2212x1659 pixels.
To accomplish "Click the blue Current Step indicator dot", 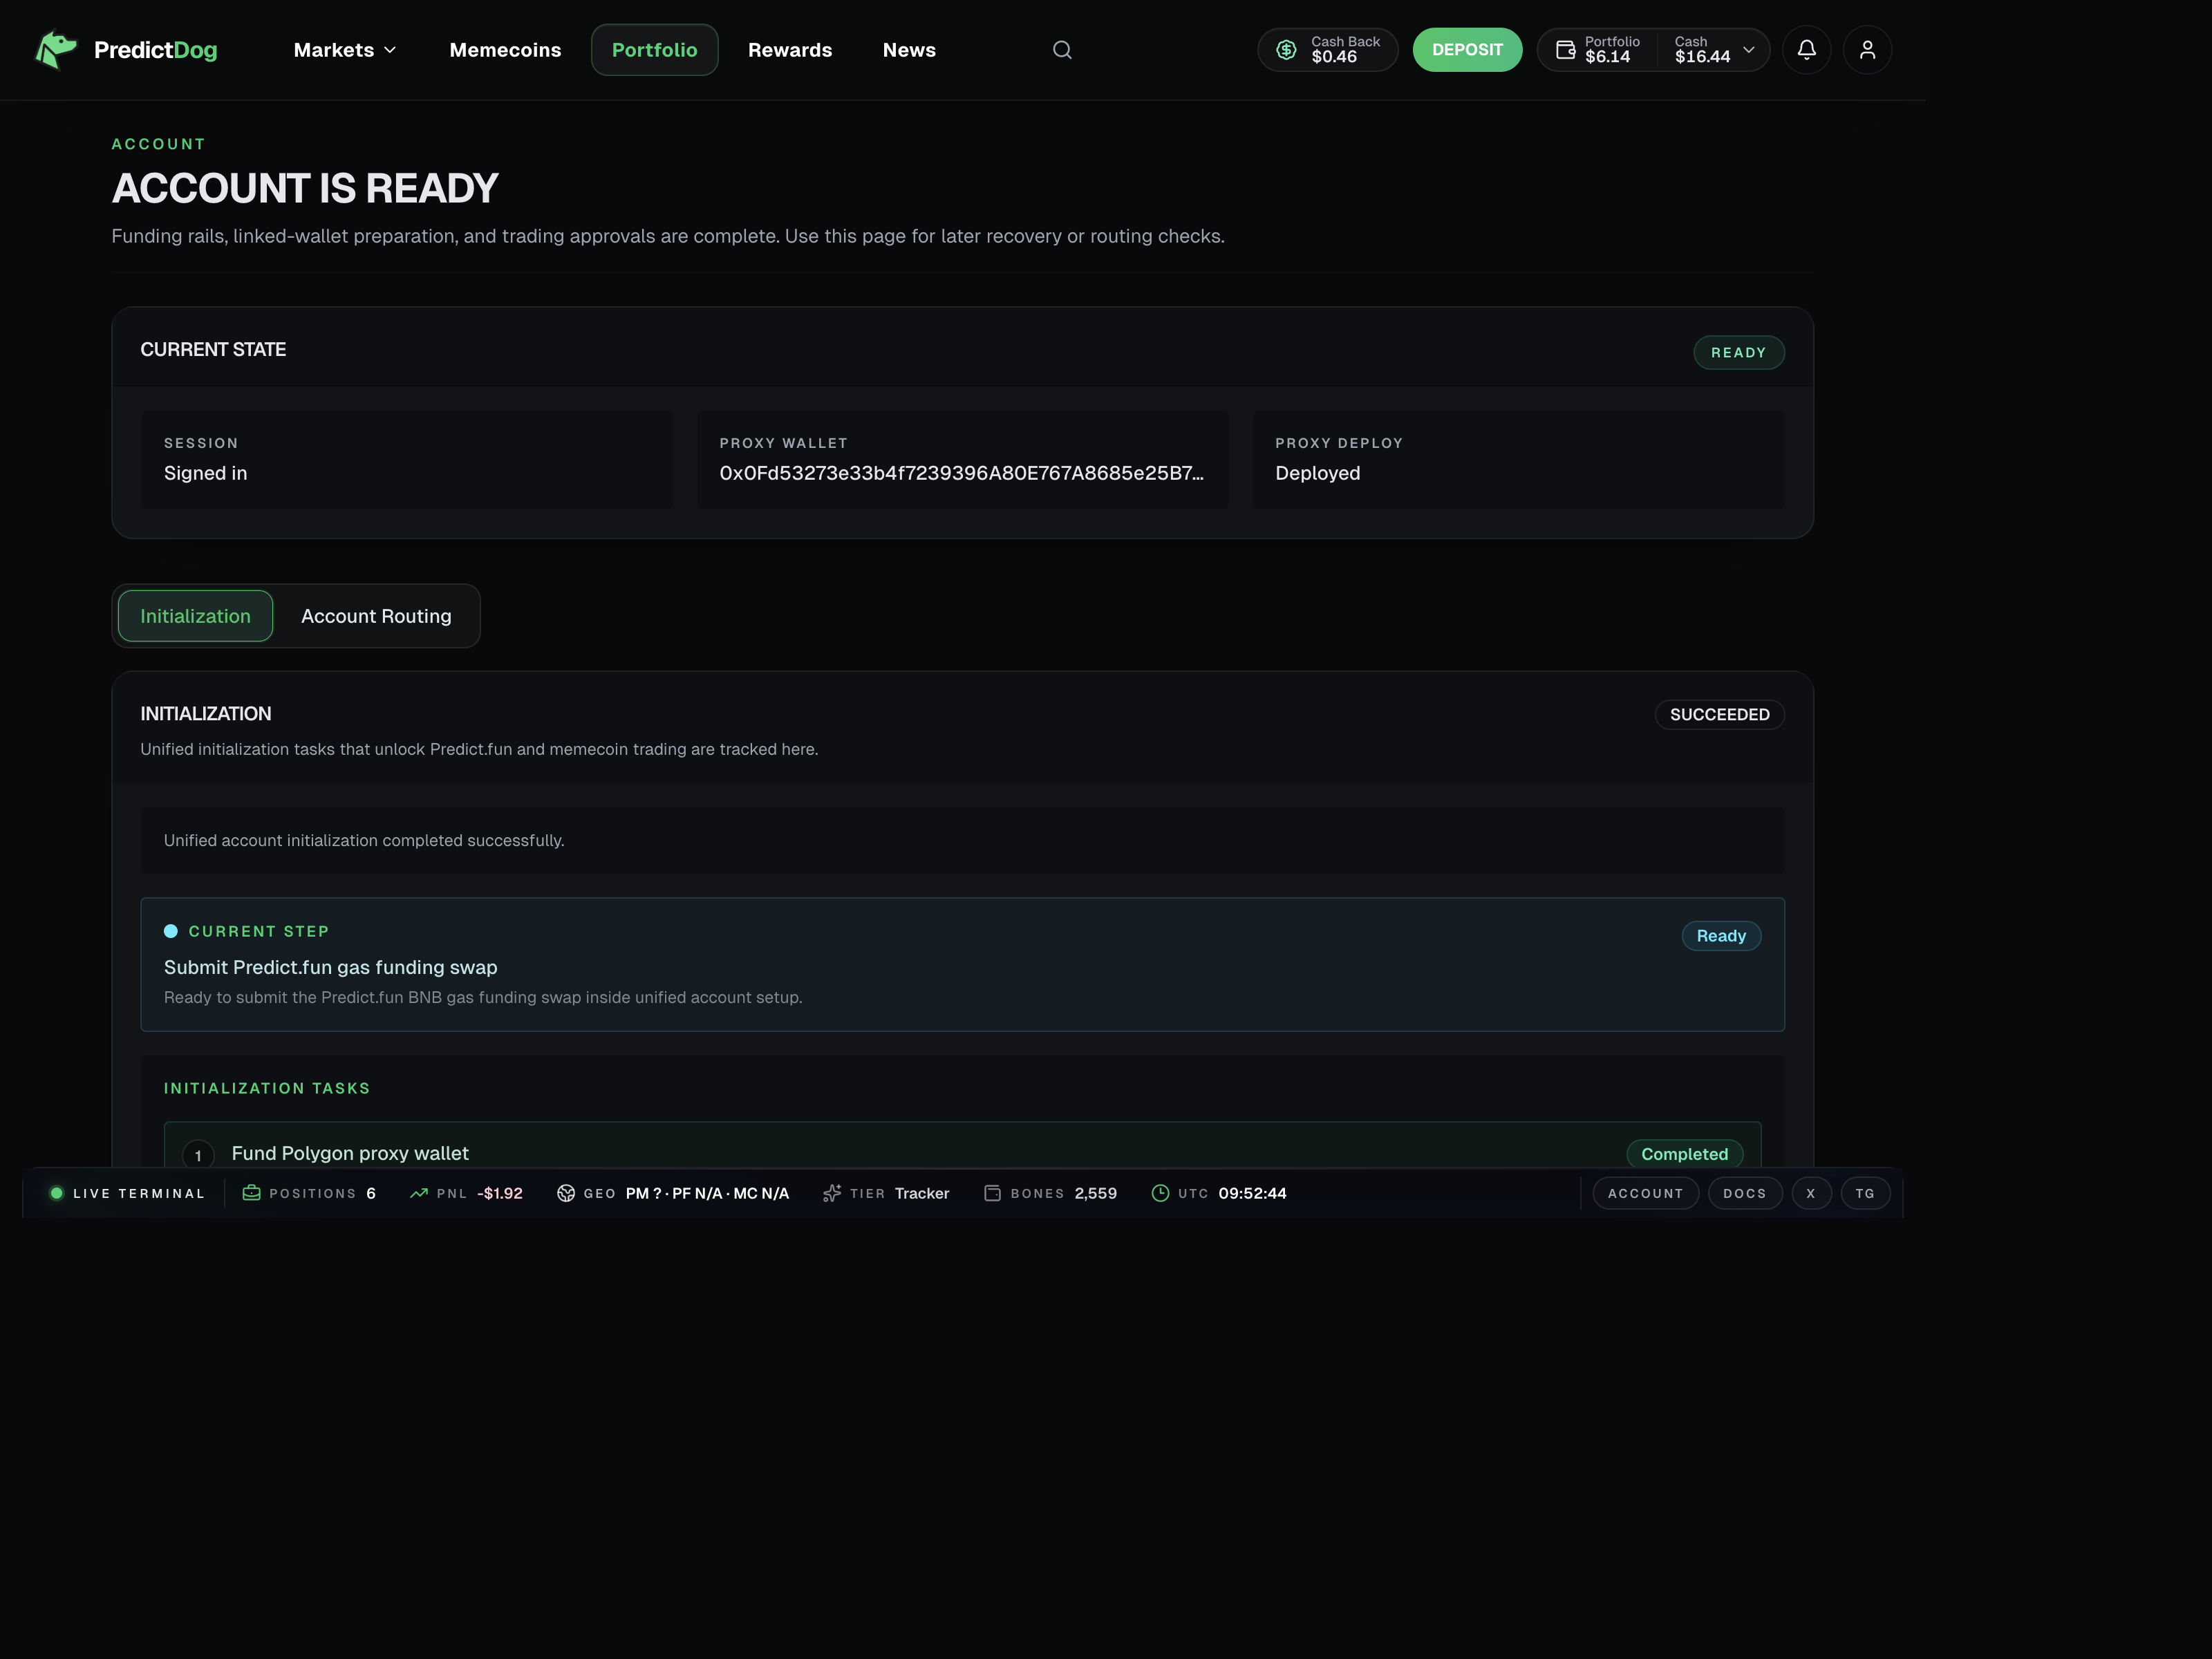I will pyautogui.click(x=171, y=931).
